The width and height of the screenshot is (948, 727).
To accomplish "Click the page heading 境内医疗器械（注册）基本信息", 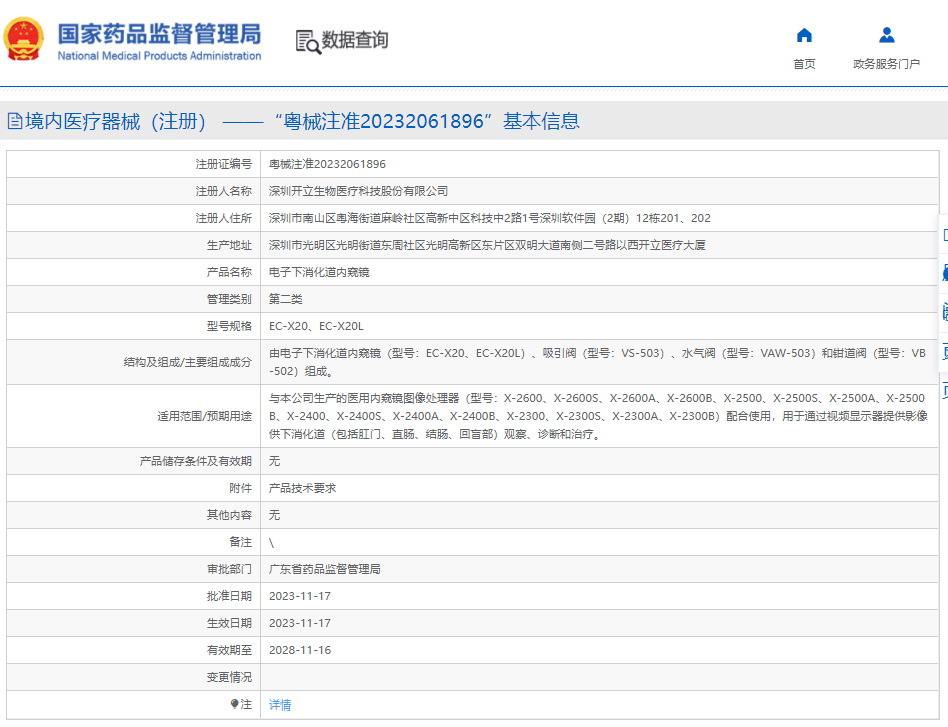I will (x=302, y=122).
